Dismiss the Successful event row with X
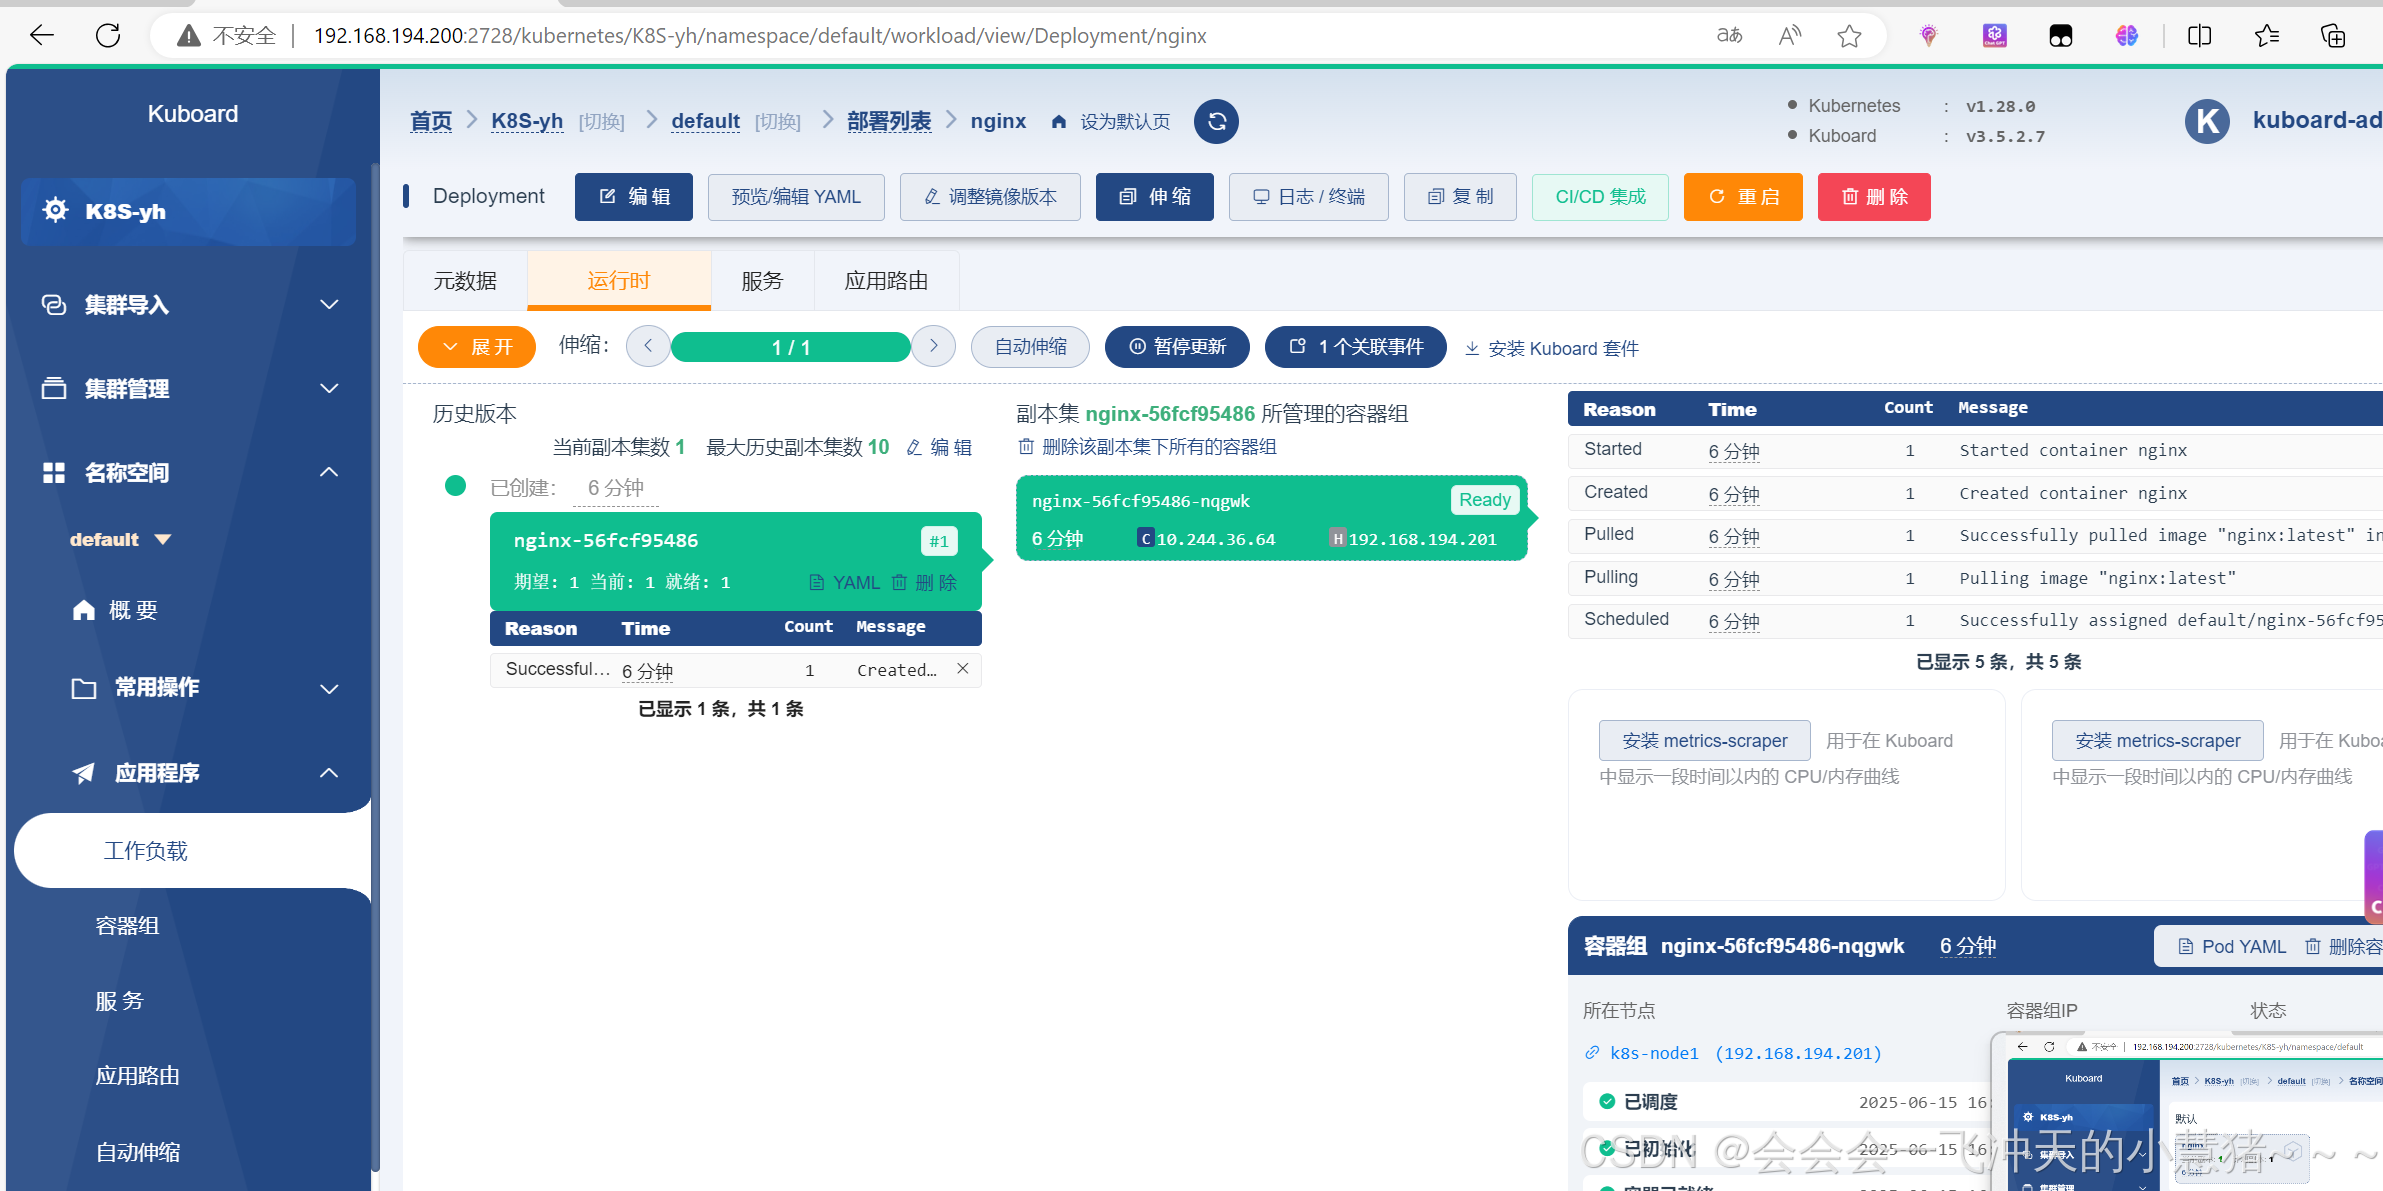This screenshot has width=2383, height=1191. [x=962, y=669]
